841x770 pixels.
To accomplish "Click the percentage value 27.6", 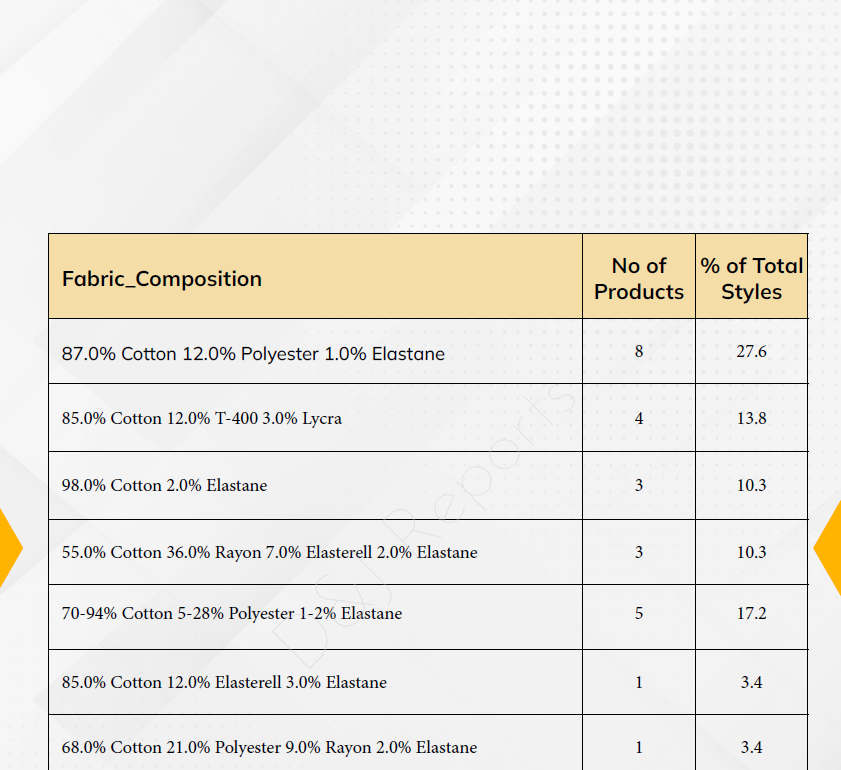I will point(751,351).
